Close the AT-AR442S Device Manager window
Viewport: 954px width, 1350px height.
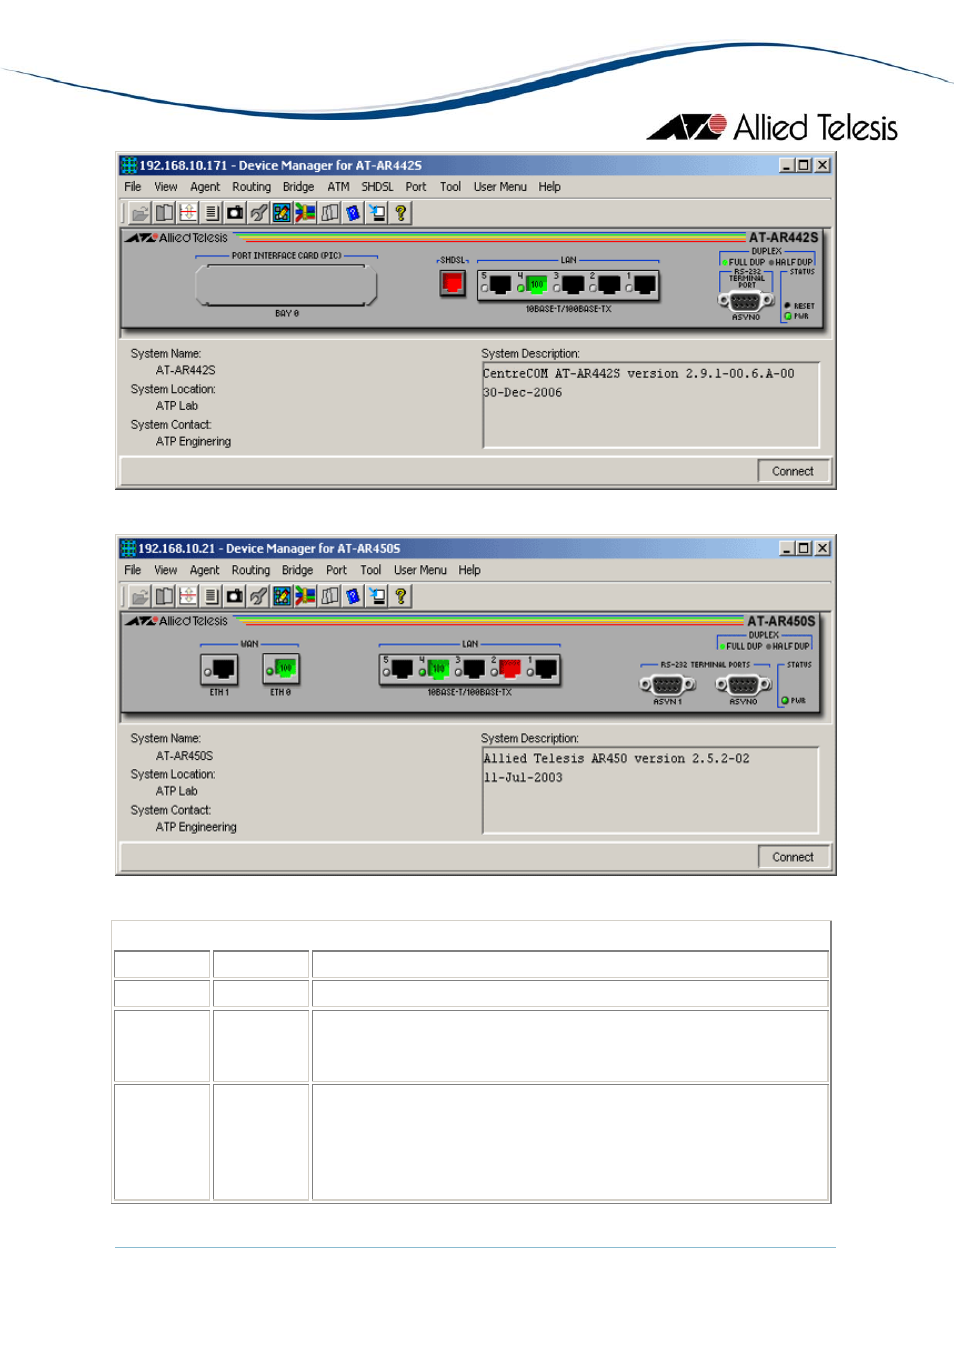pyautogui.click(x=822, y=165)
